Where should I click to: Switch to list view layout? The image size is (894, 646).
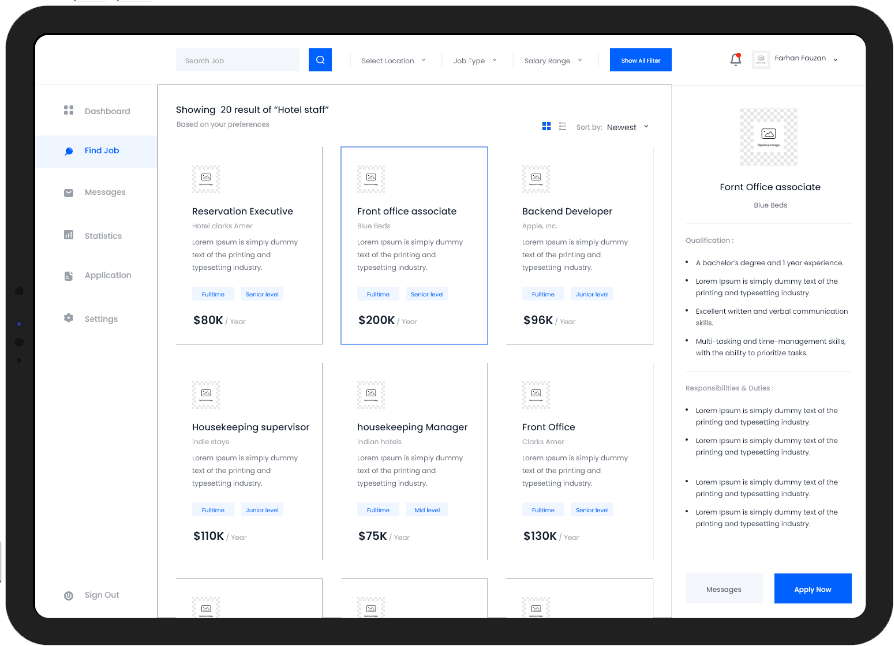562,126
